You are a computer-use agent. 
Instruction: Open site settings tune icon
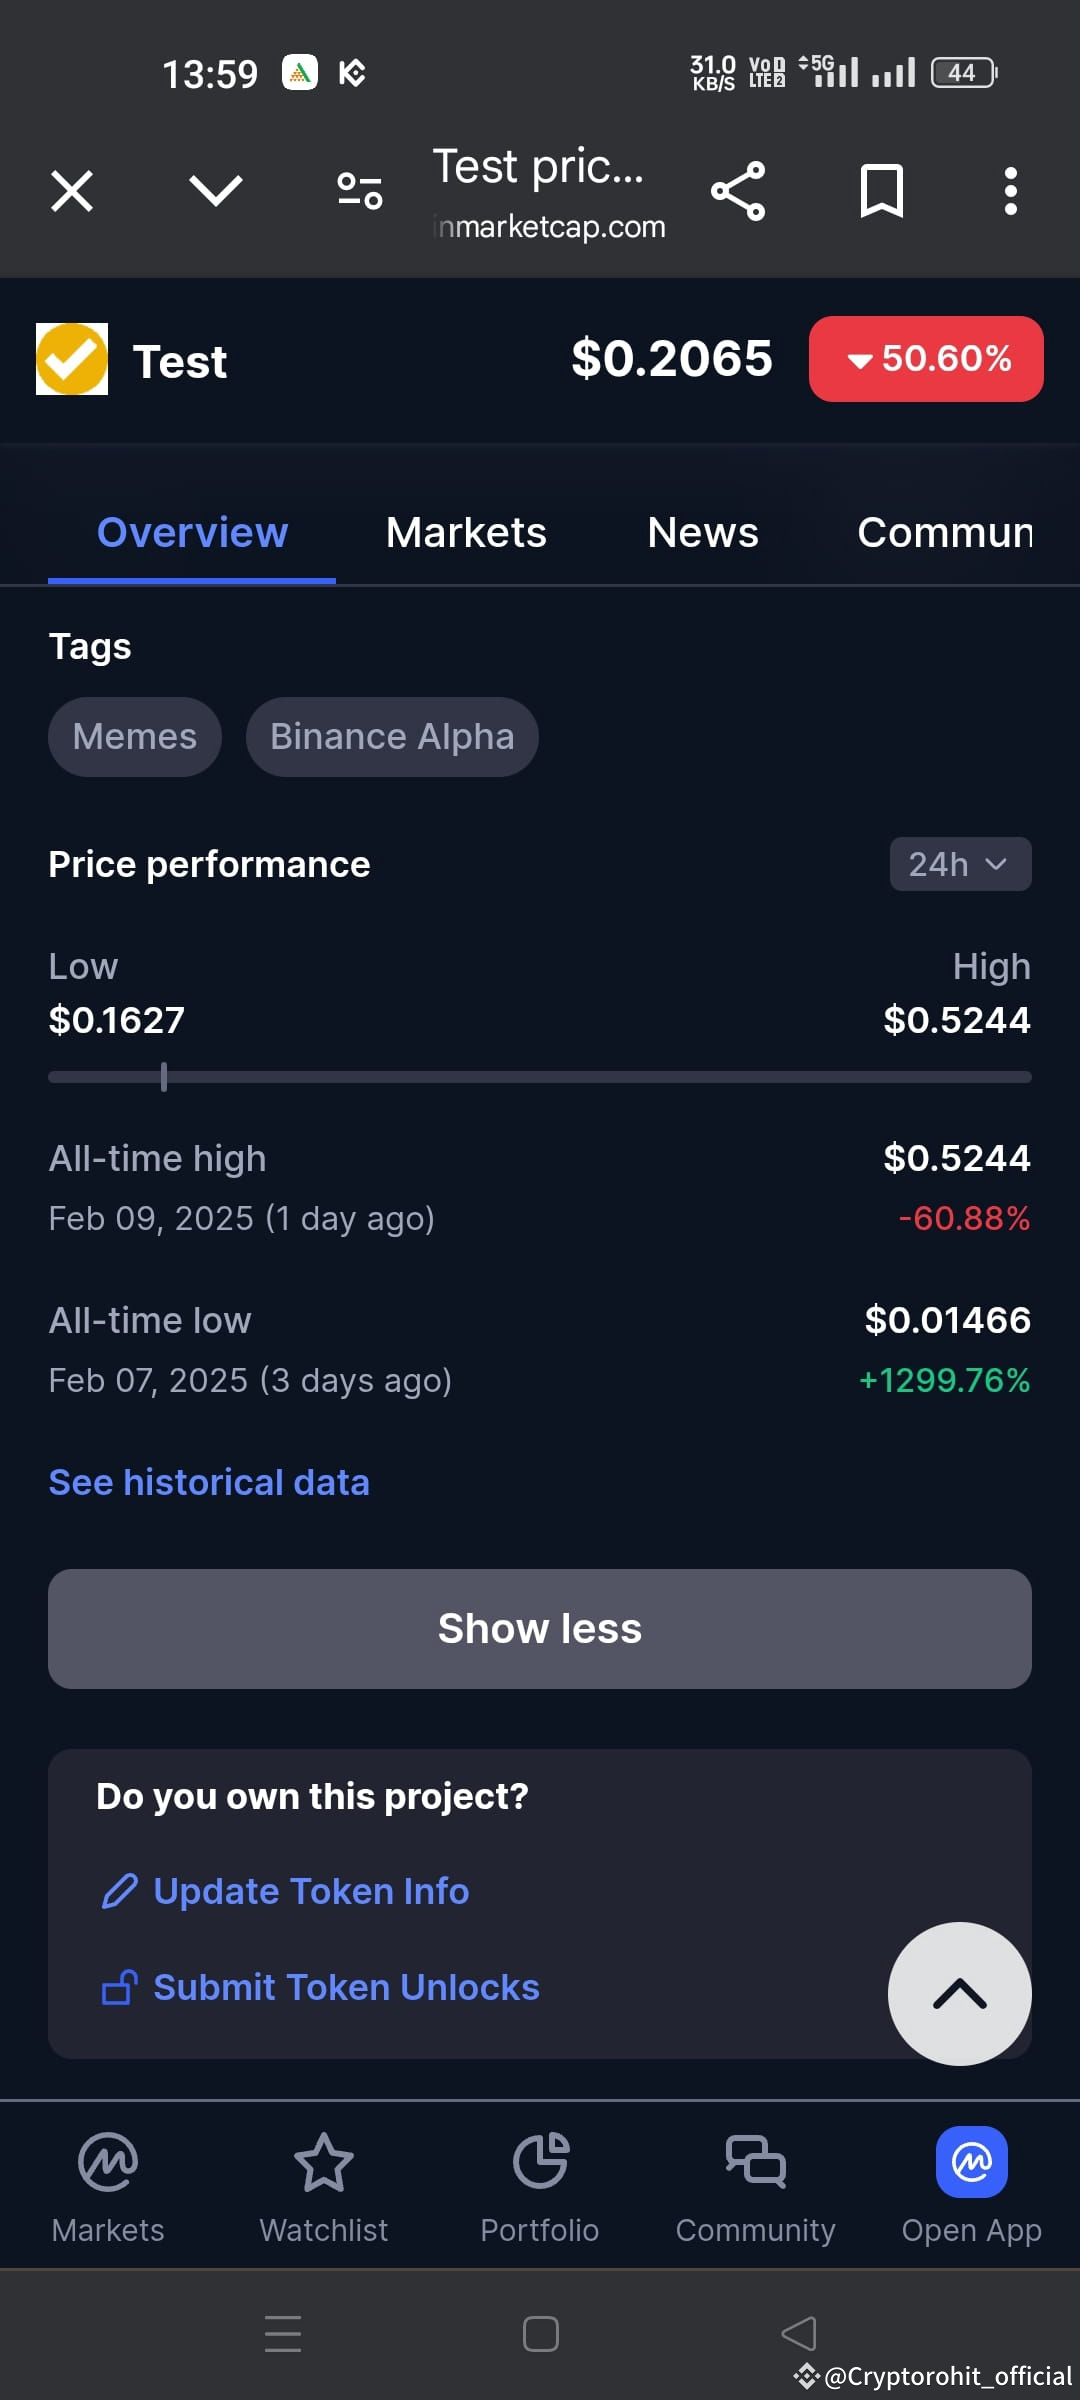(x=360, y=190)
